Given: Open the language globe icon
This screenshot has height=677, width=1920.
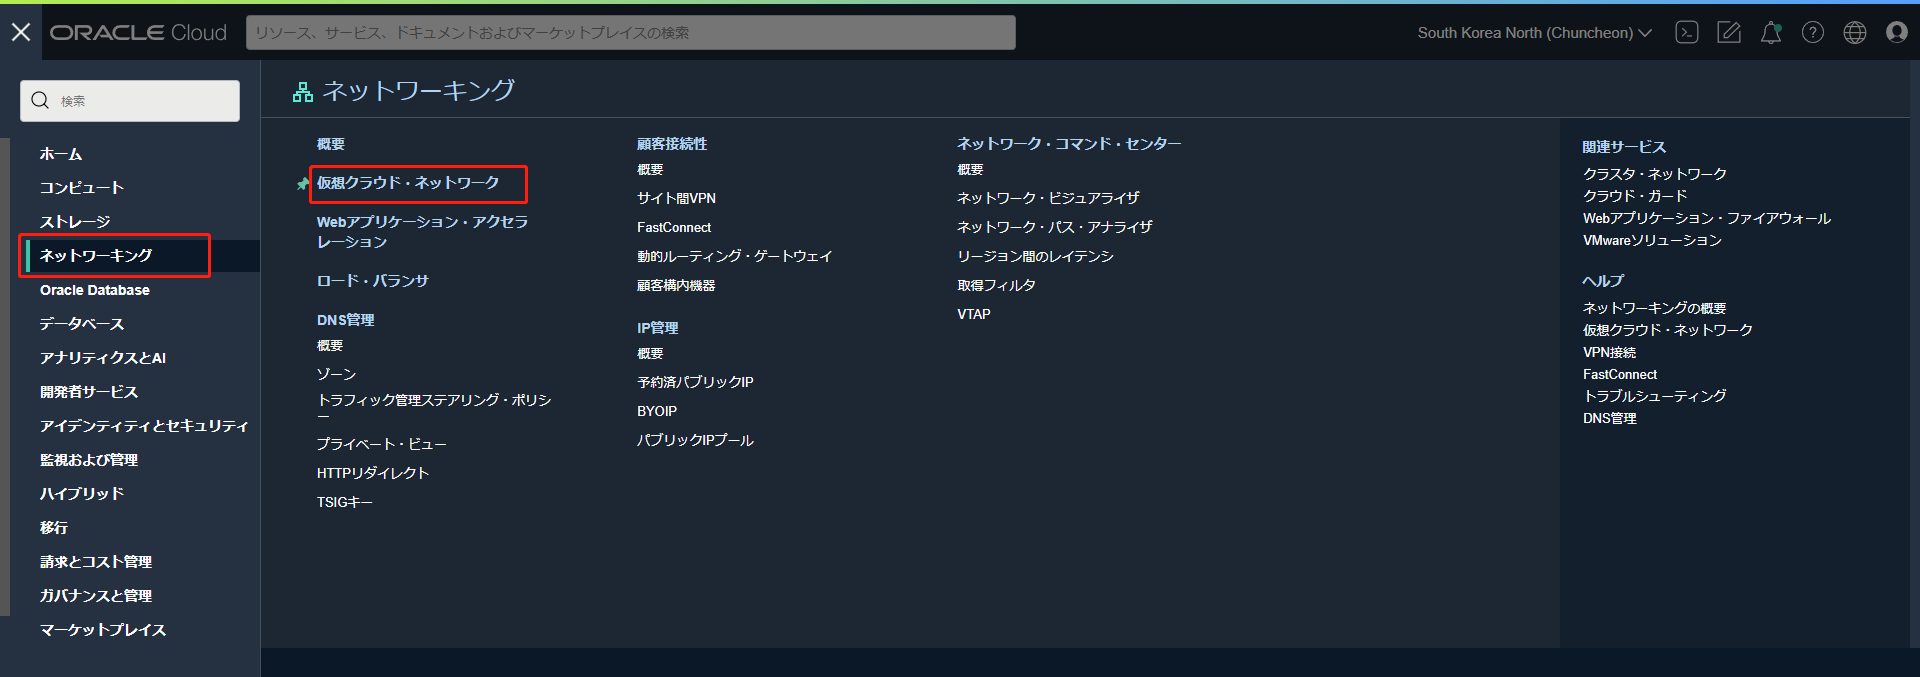Looking at the screenshot, I should point(1855,33).
